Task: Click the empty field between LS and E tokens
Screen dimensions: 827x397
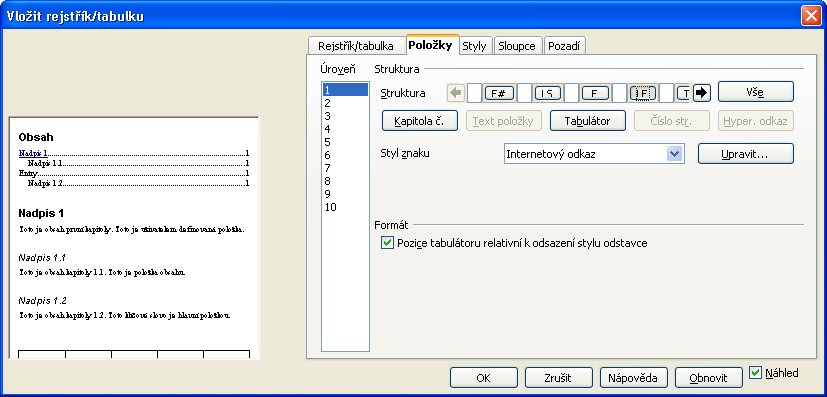Action: point(572,93)
